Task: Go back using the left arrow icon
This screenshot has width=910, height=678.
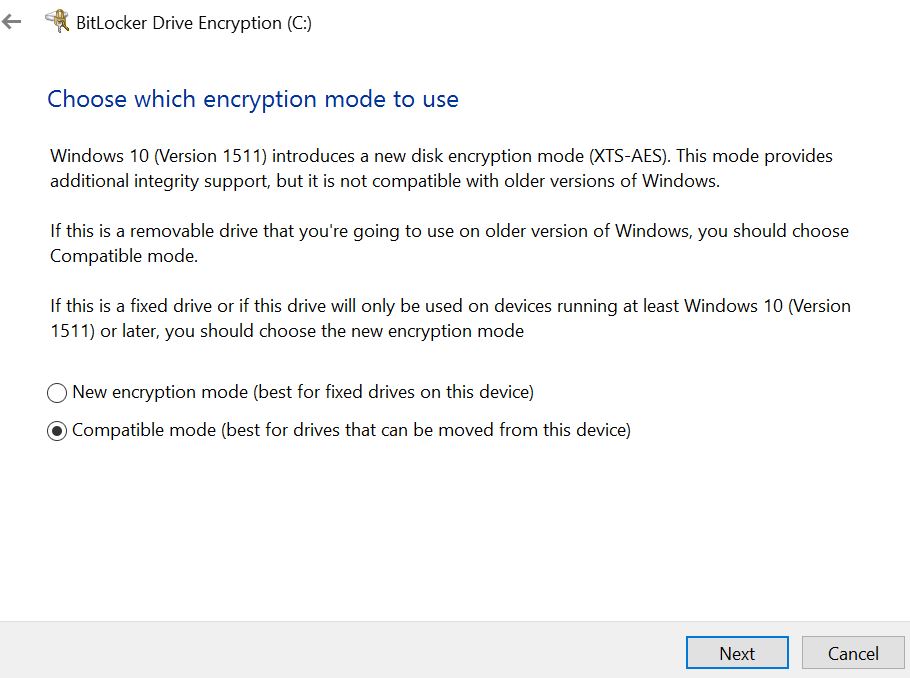Action: [x=11, y=22]
